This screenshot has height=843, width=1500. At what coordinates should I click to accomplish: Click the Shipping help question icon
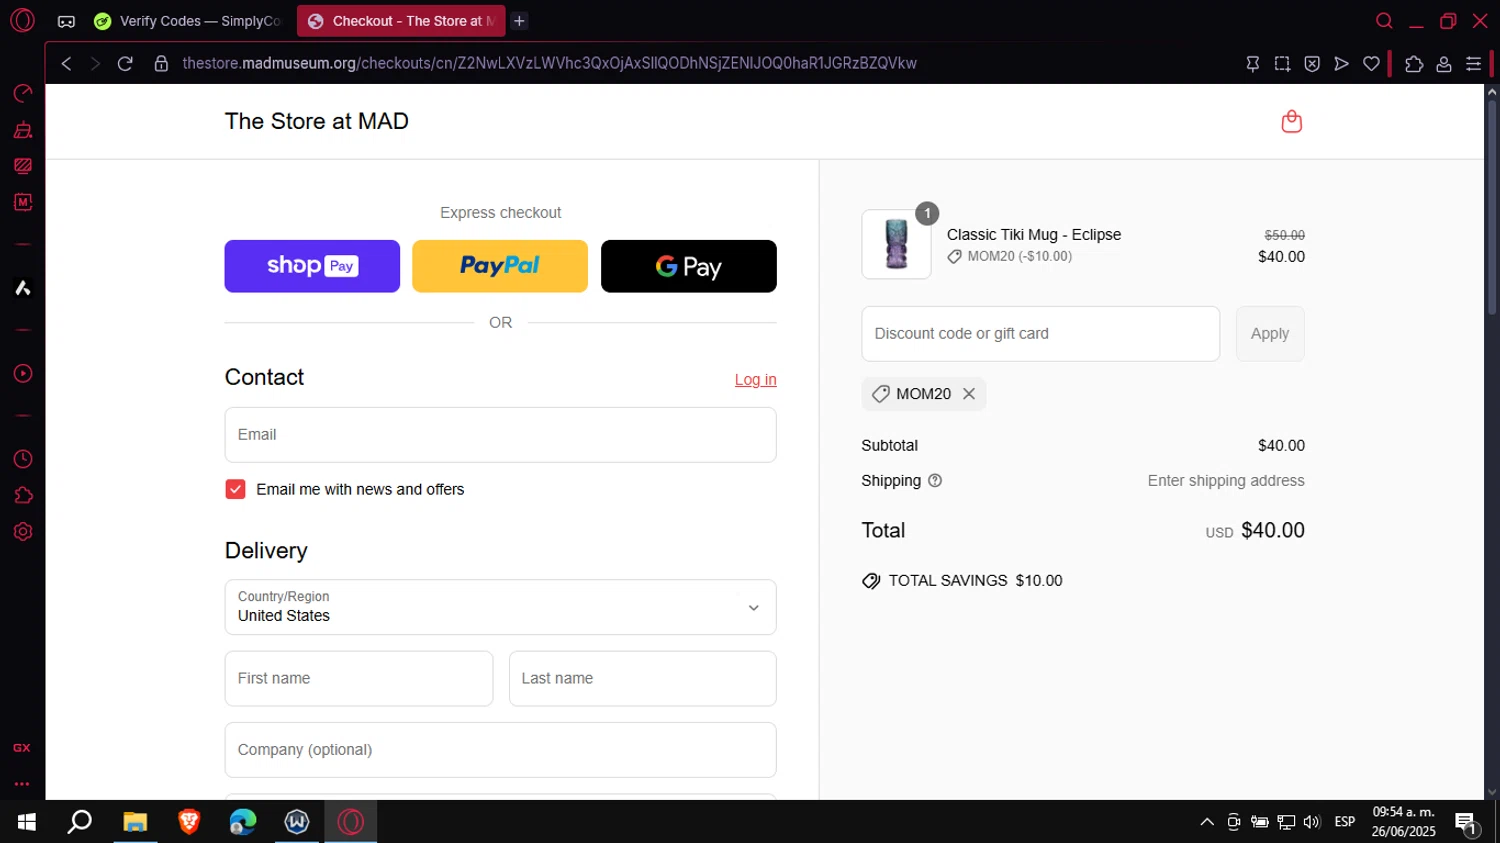(x=935, y=481)
